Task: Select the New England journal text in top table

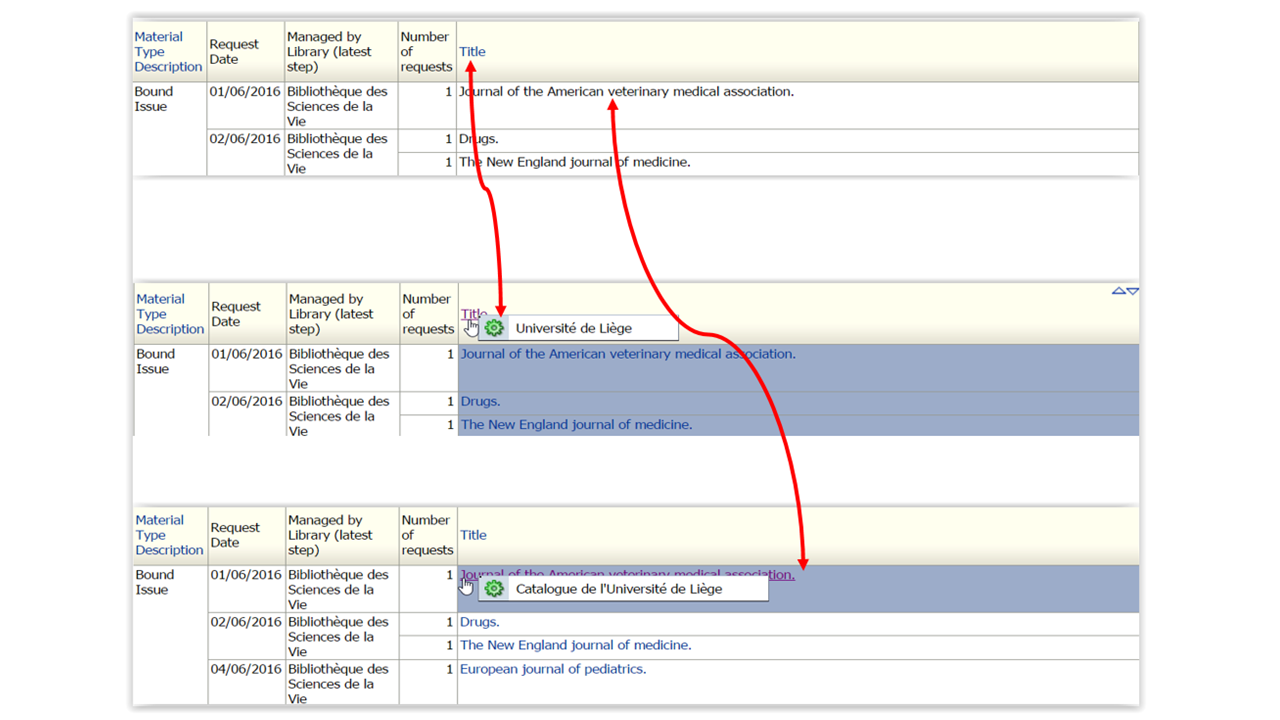Action: pos(575,162)
